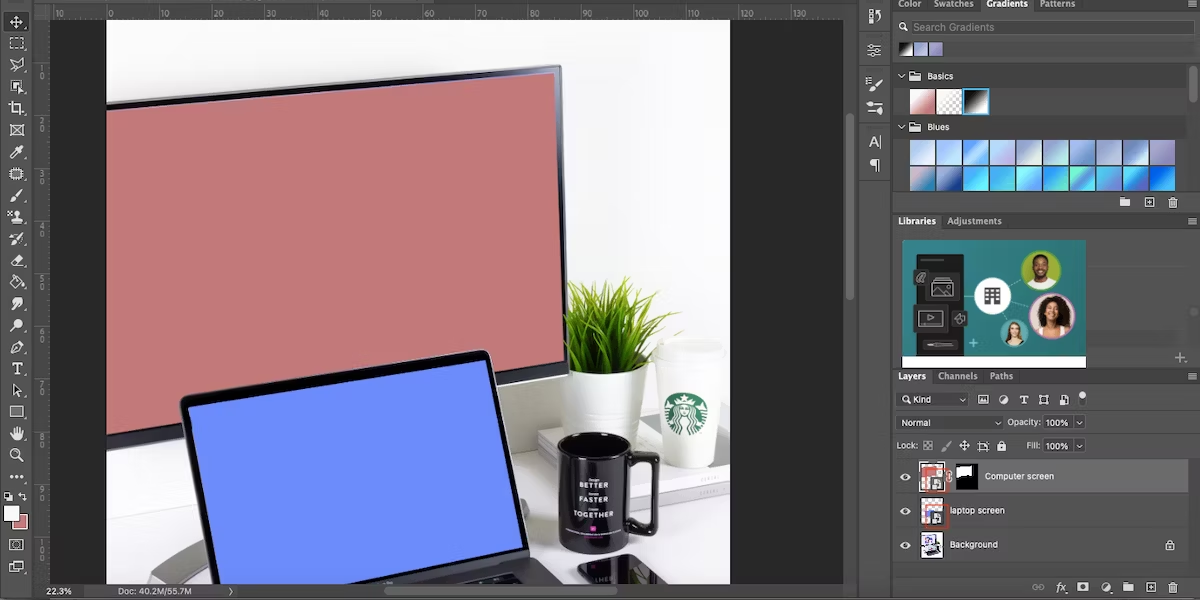Switch to the Channels tab
Screen dimensions: 1200x600
pyautogui.click(x=957, y=376)
